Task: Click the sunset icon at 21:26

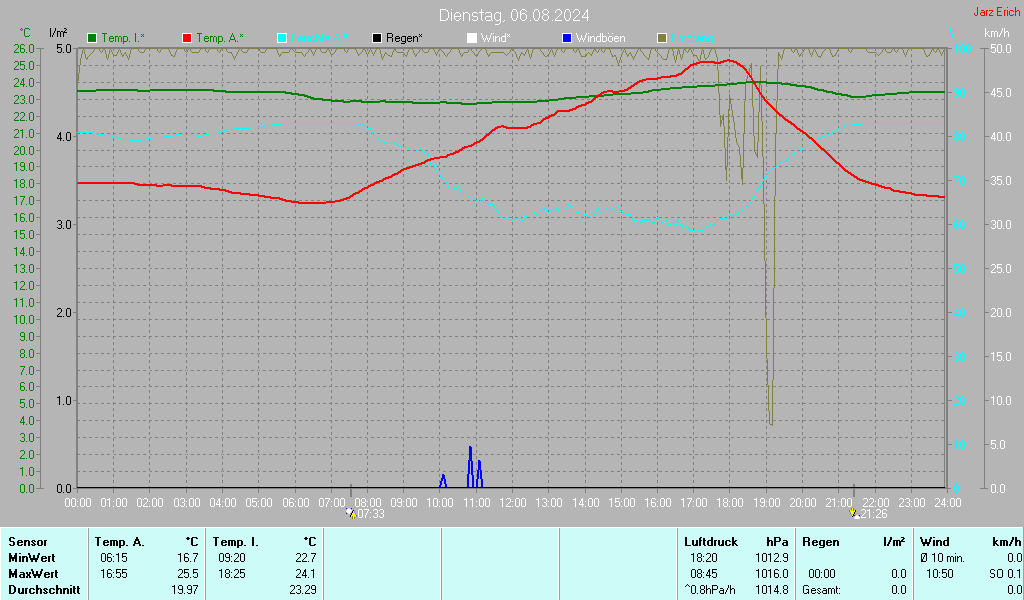Action: coord(853,513)
